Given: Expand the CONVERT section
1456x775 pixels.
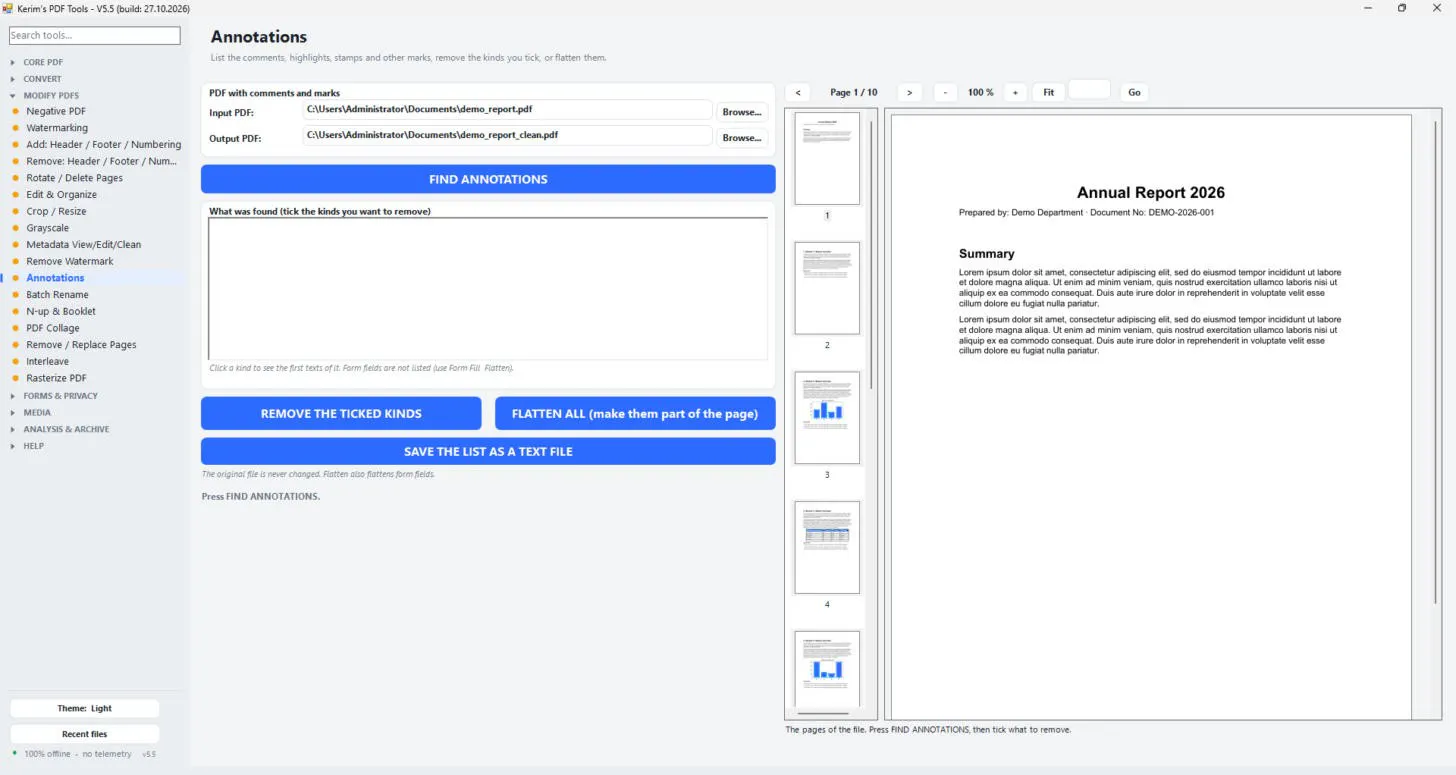Looking at the screenshot, I should (x=42, y=79).
